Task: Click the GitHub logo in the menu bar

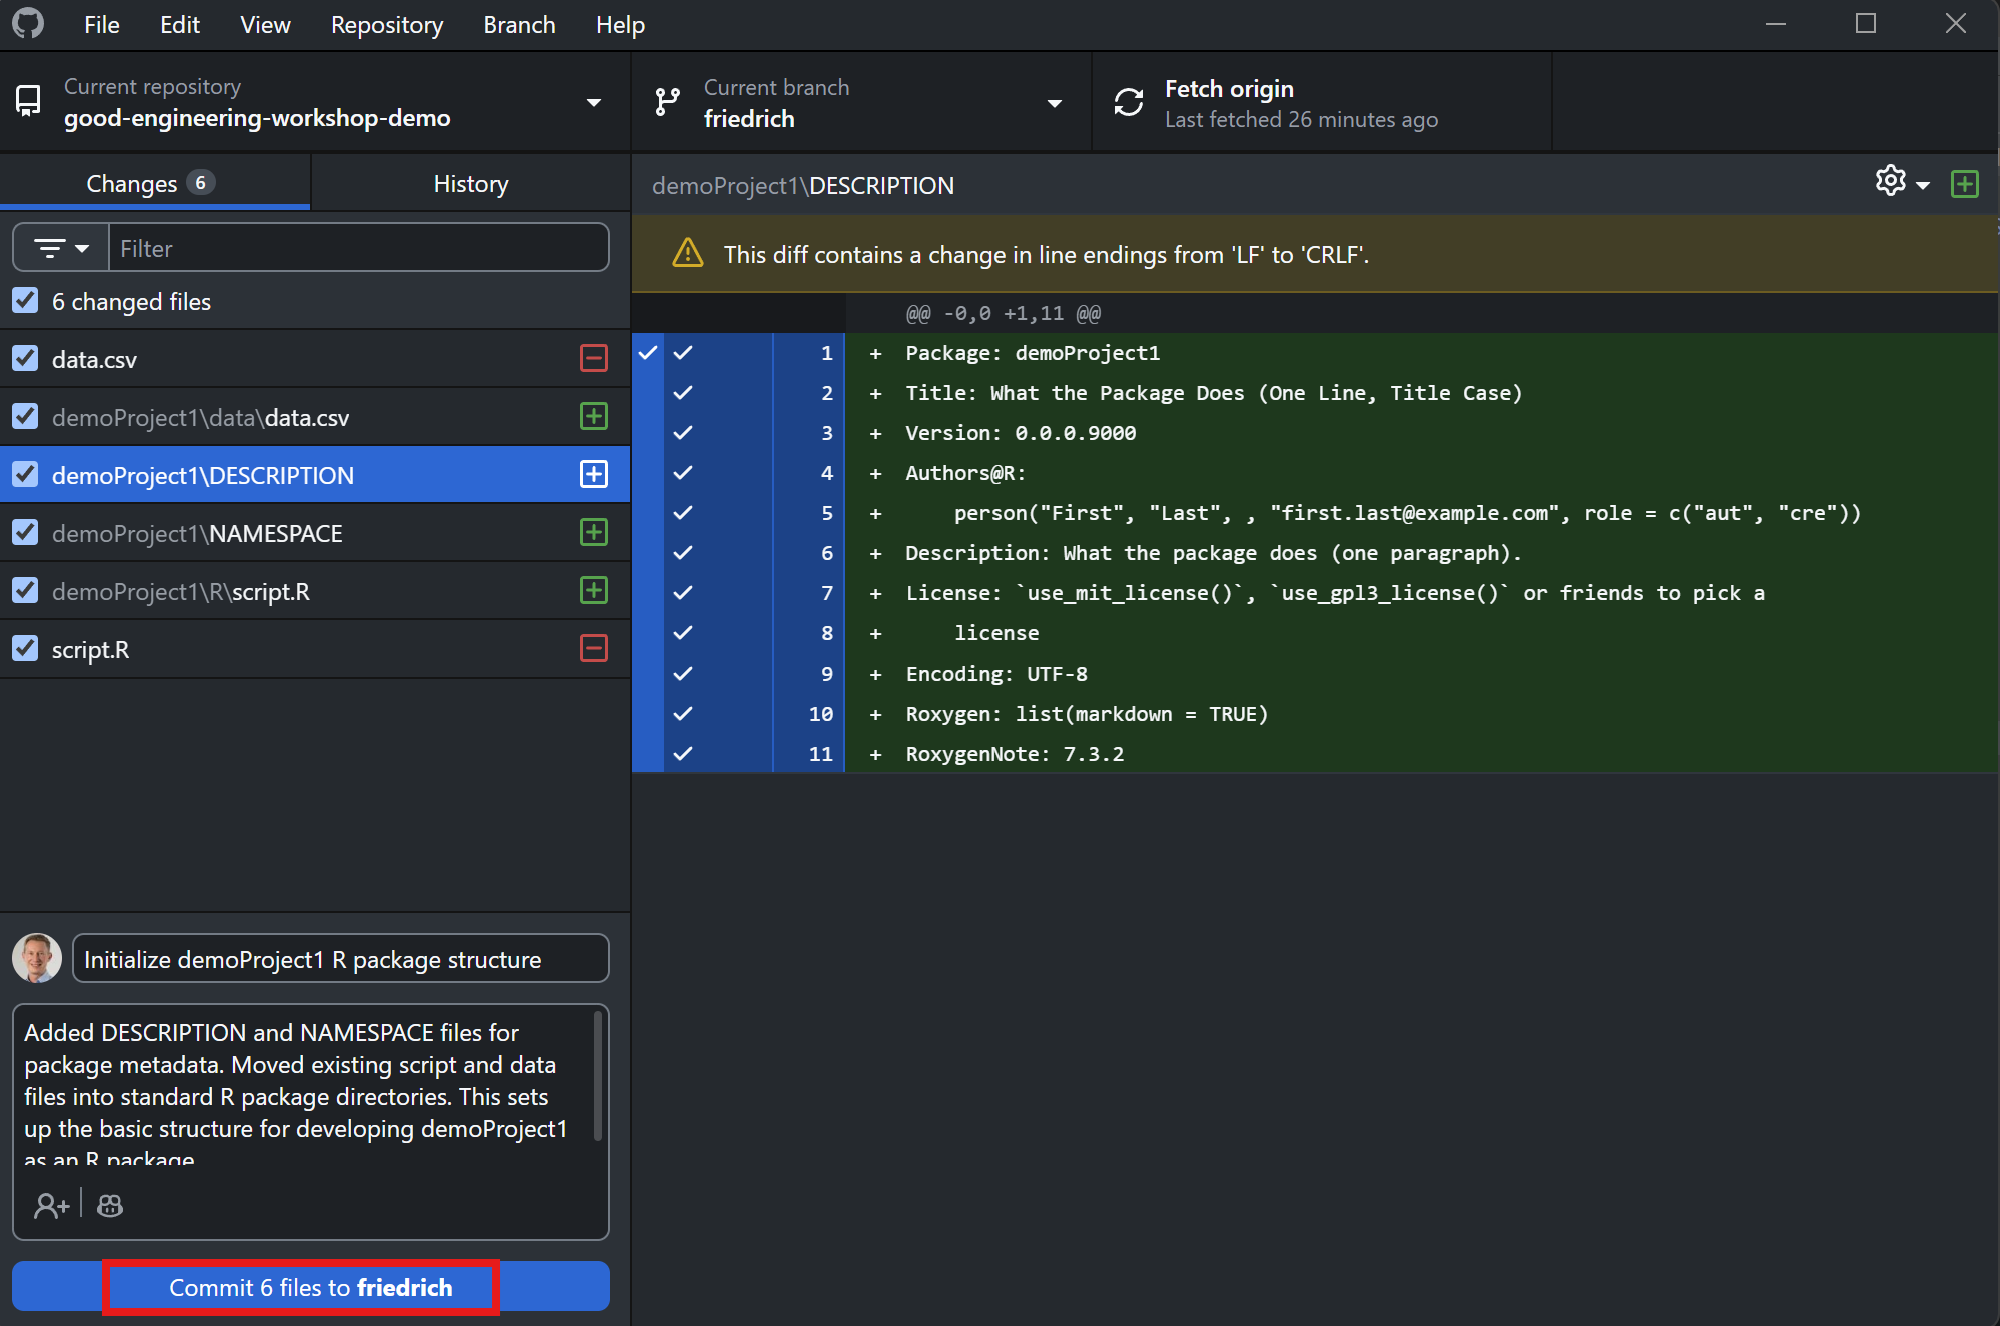Action: point(28,24)
